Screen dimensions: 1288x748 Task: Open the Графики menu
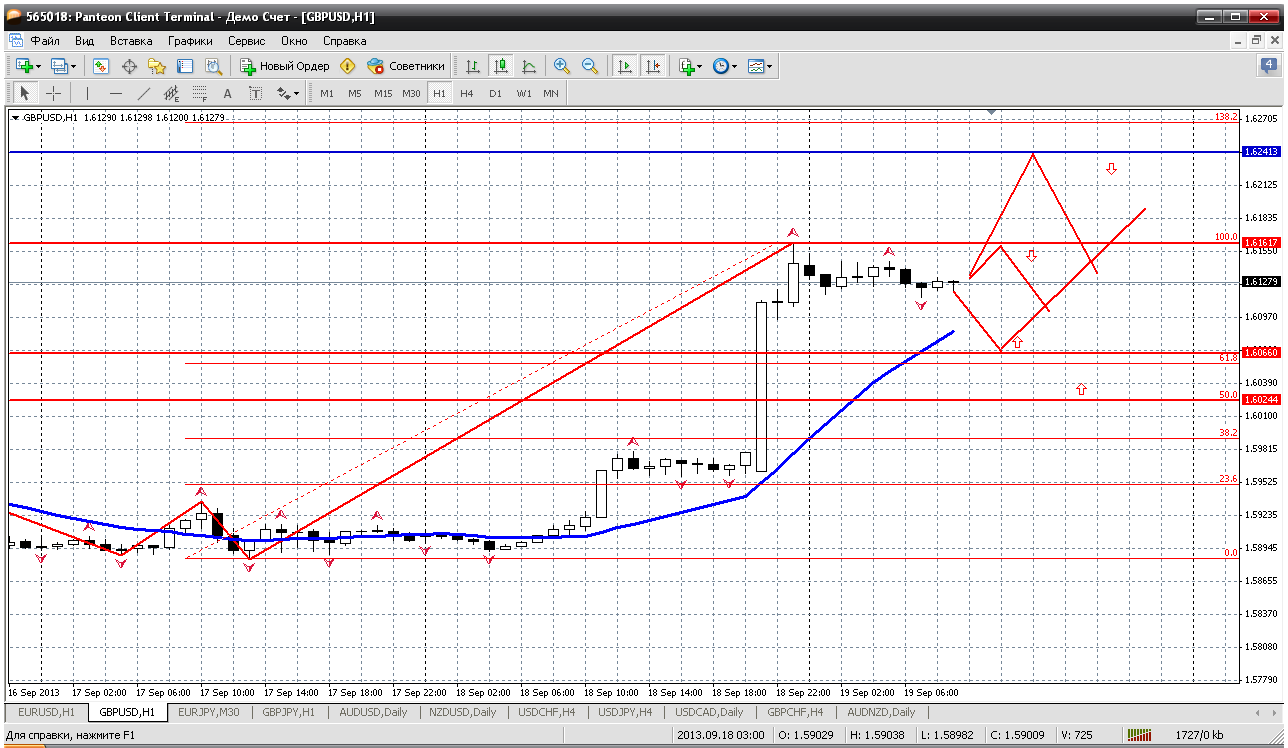pyautogui.click(x=190, y=41)
